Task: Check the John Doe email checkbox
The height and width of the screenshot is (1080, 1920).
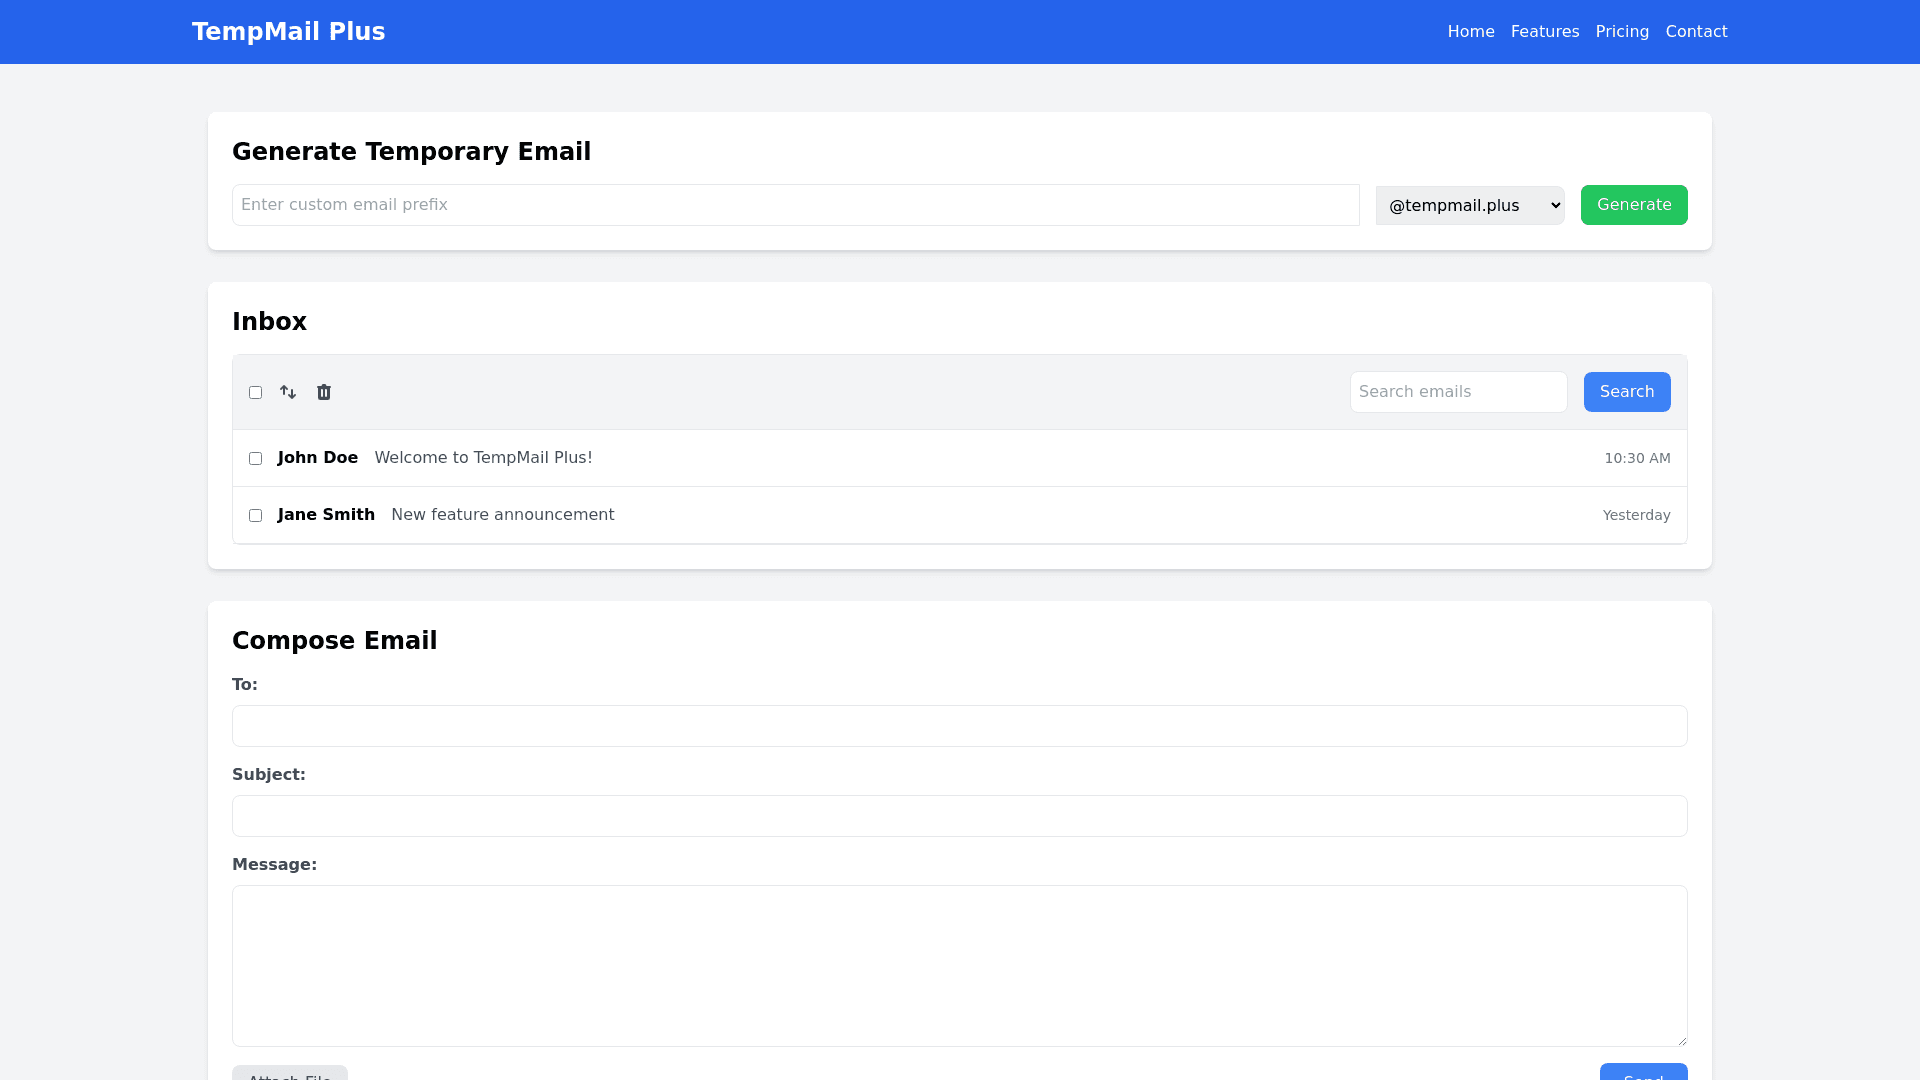Action: point(255,459)
